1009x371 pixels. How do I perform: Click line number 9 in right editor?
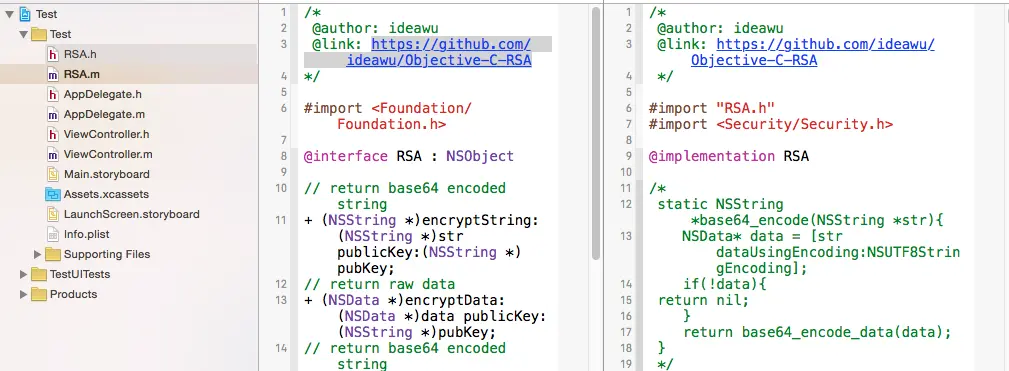coord(629,156)
